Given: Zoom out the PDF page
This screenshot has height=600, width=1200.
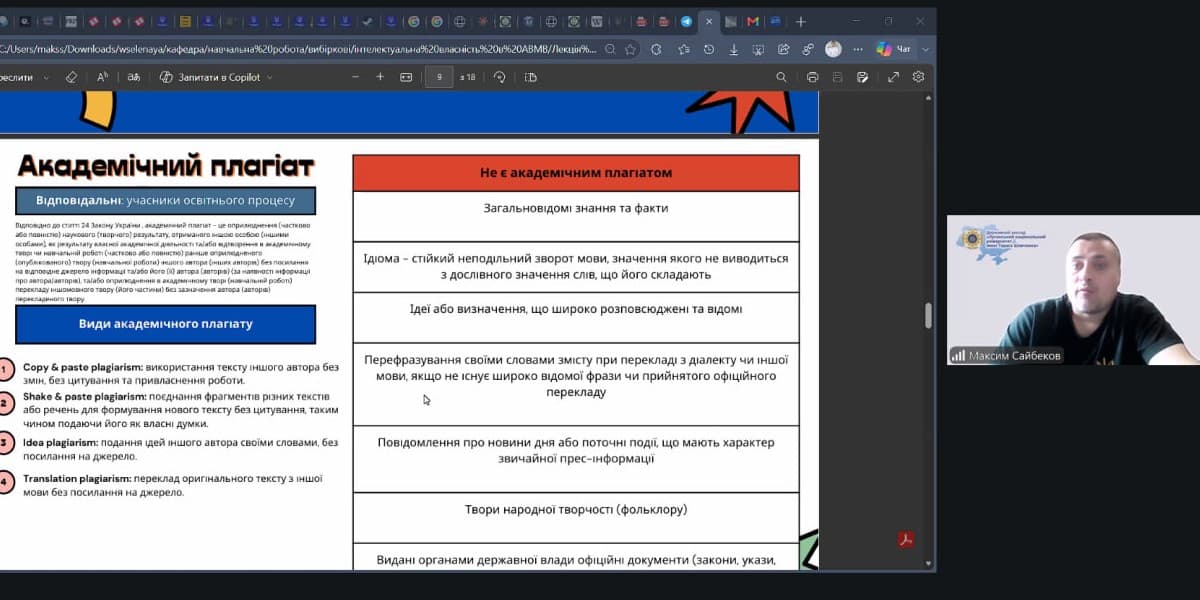Looking at the screenshot, I should click(x=354, y=77).
